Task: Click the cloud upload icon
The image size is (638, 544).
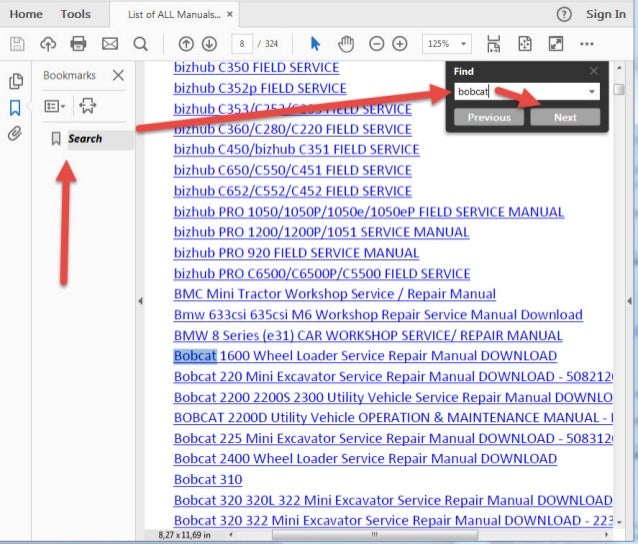Action: [48, 44]
